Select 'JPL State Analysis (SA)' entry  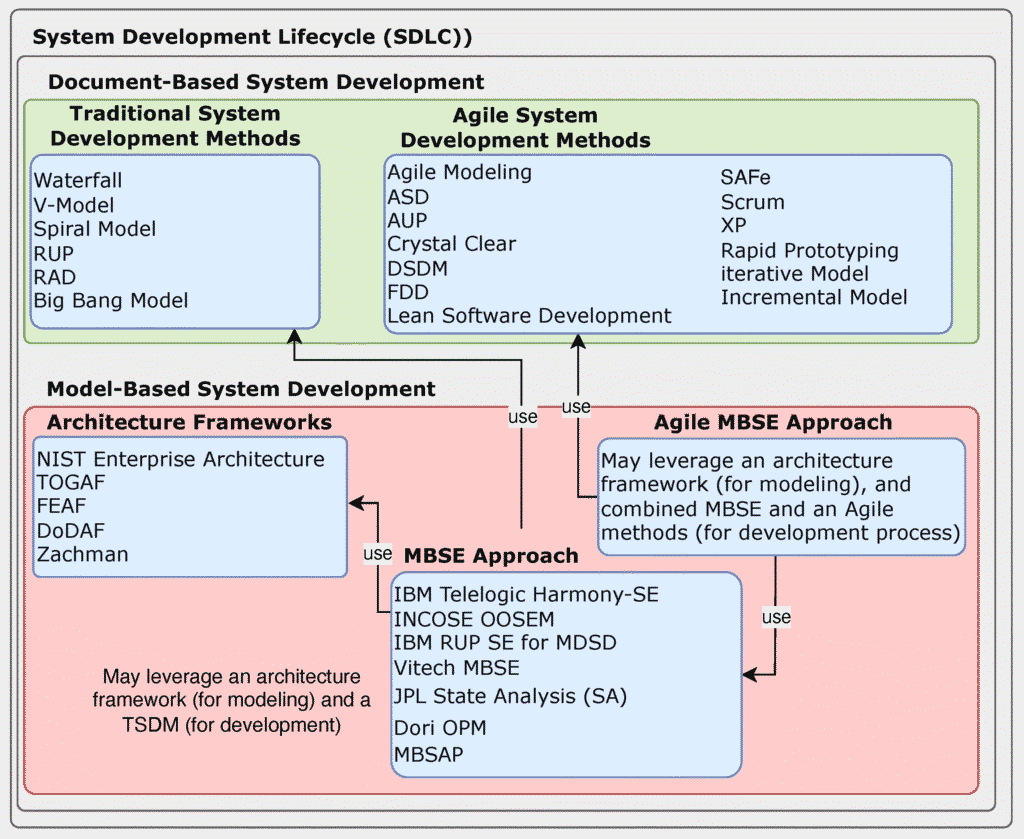coord(510,697)
